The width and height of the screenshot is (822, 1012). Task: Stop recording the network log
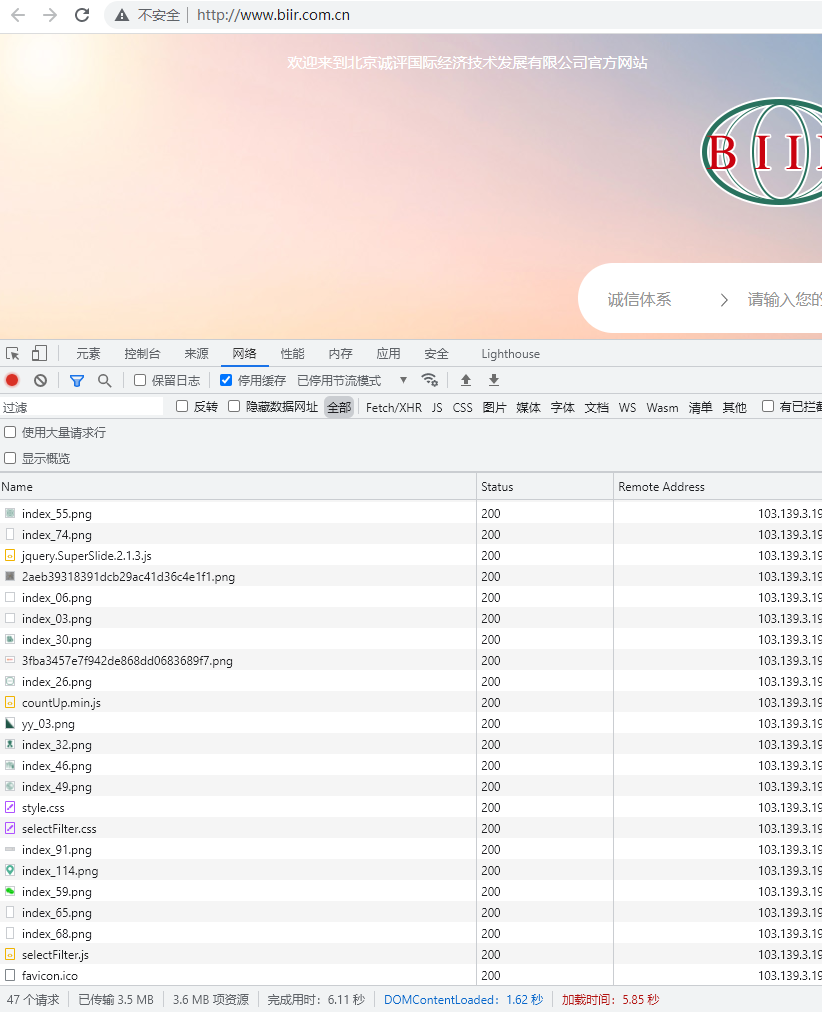[11, 380]
